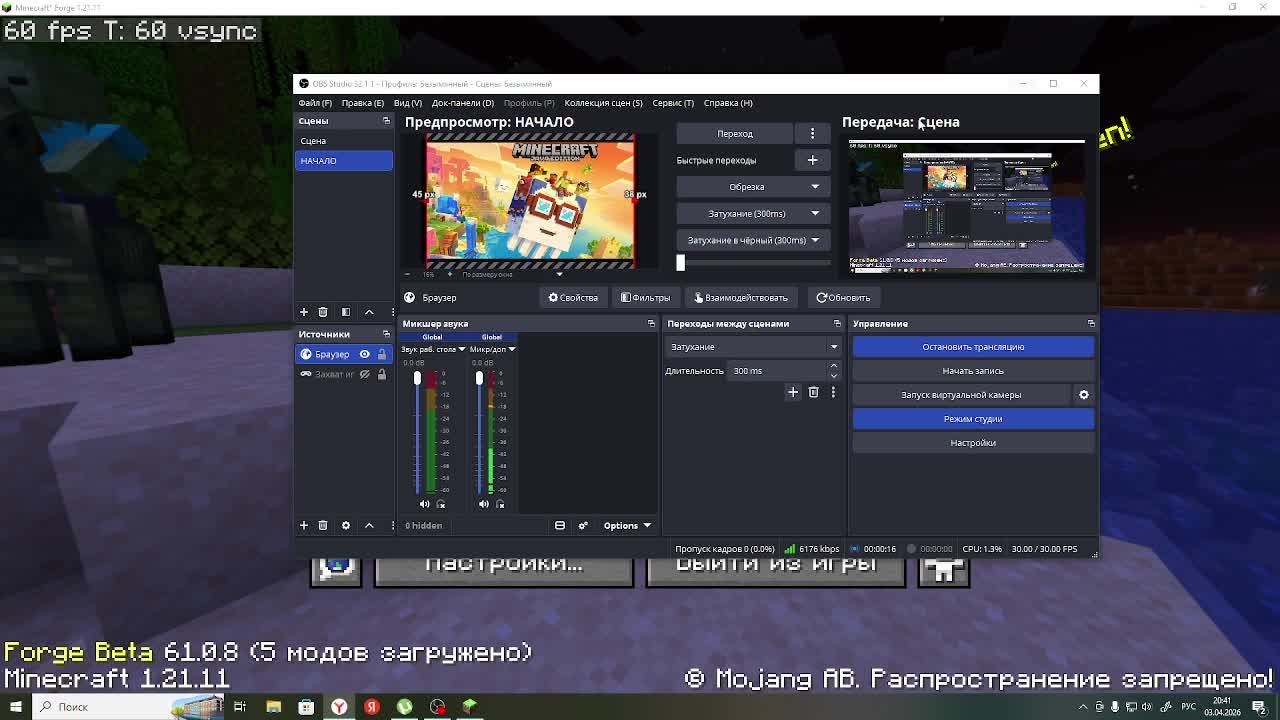Screen dimensions: 1280x720
Task: Add a quick transition with the plus button
Action: pos(812,160)
